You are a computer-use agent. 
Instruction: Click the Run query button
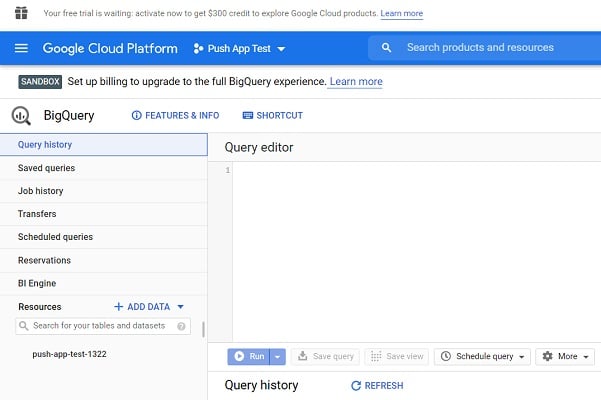(x=249, y=357)
